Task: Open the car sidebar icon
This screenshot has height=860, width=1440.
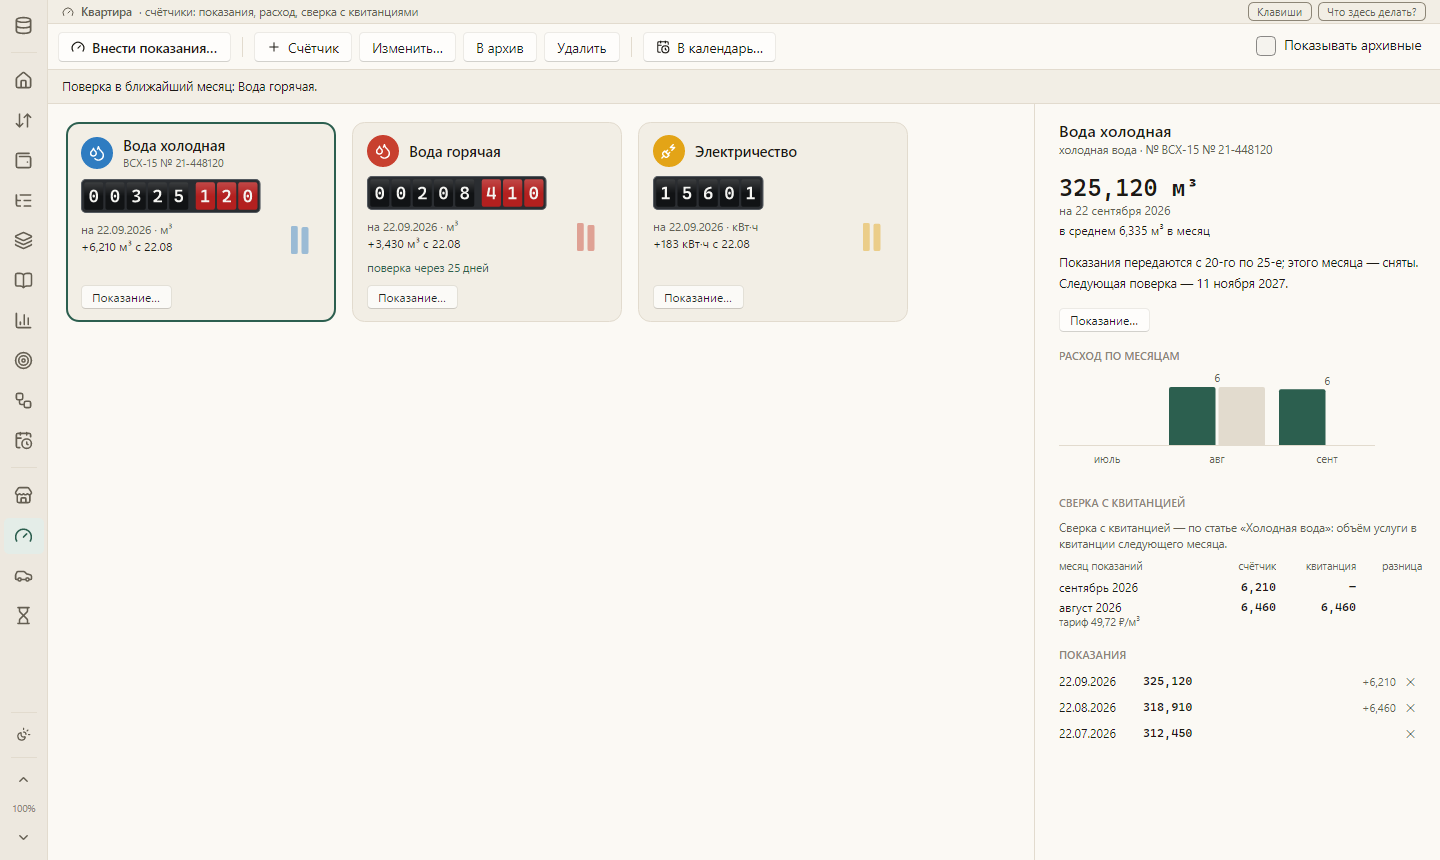Action: click(x=24, y=575)
